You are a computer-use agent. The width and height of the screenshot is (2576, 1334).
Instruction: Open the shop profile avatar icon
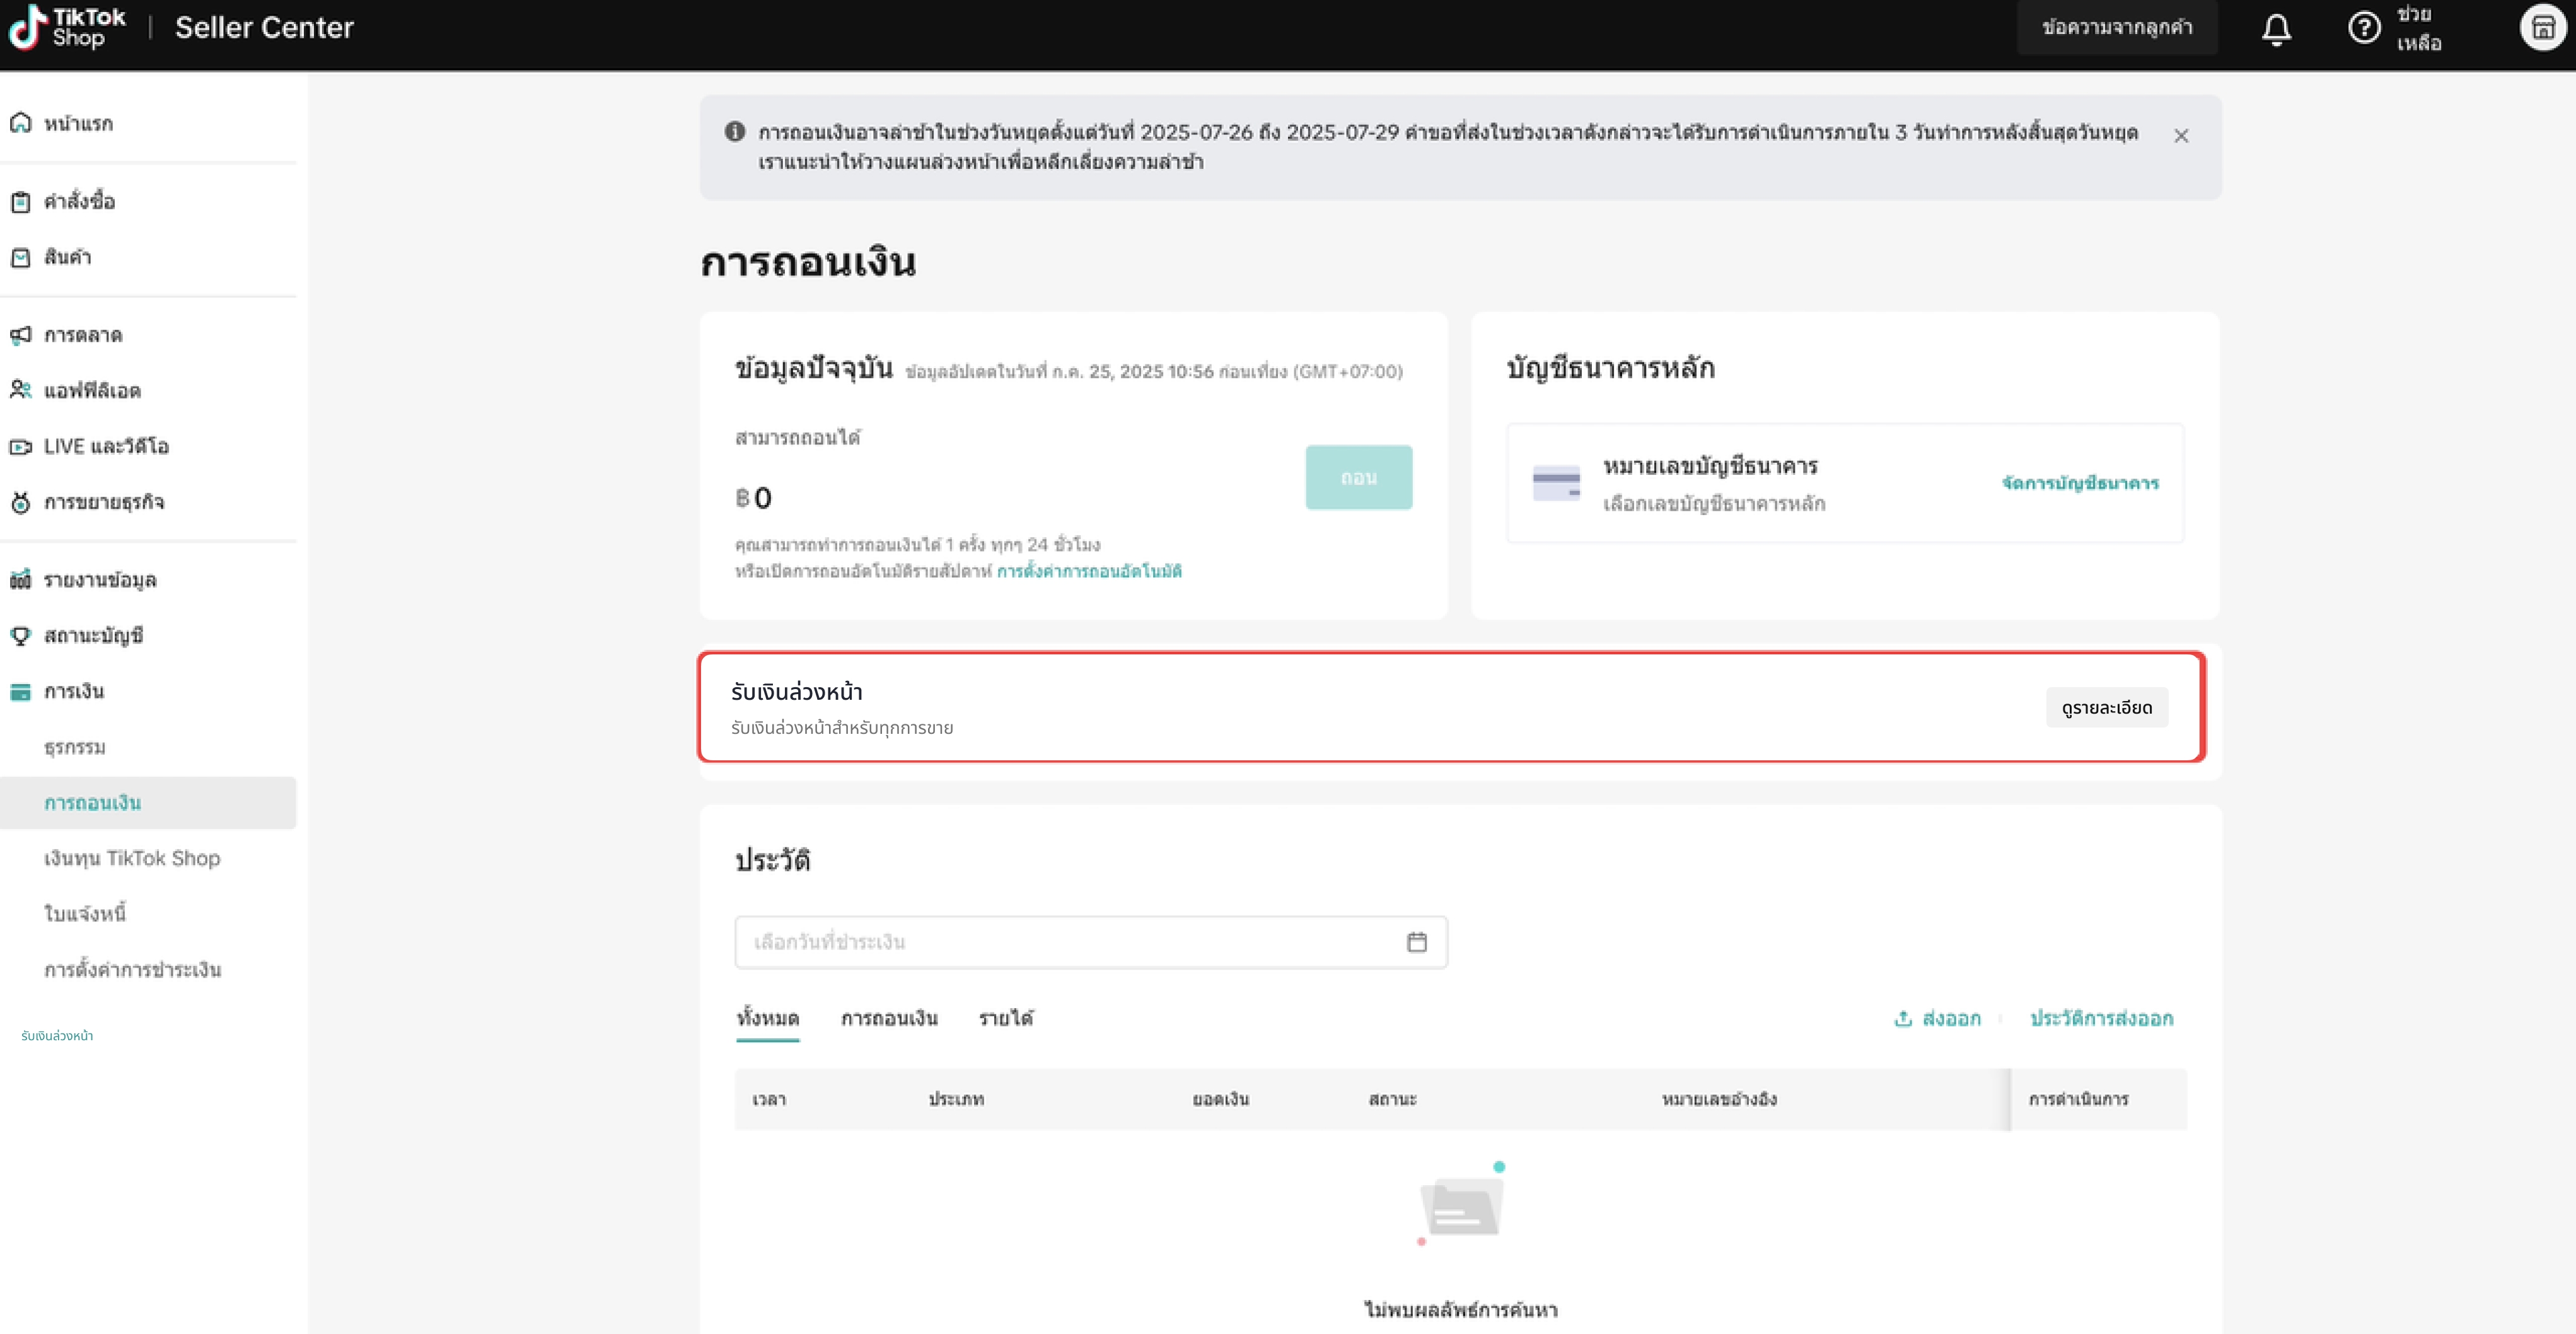point(2542,28)
